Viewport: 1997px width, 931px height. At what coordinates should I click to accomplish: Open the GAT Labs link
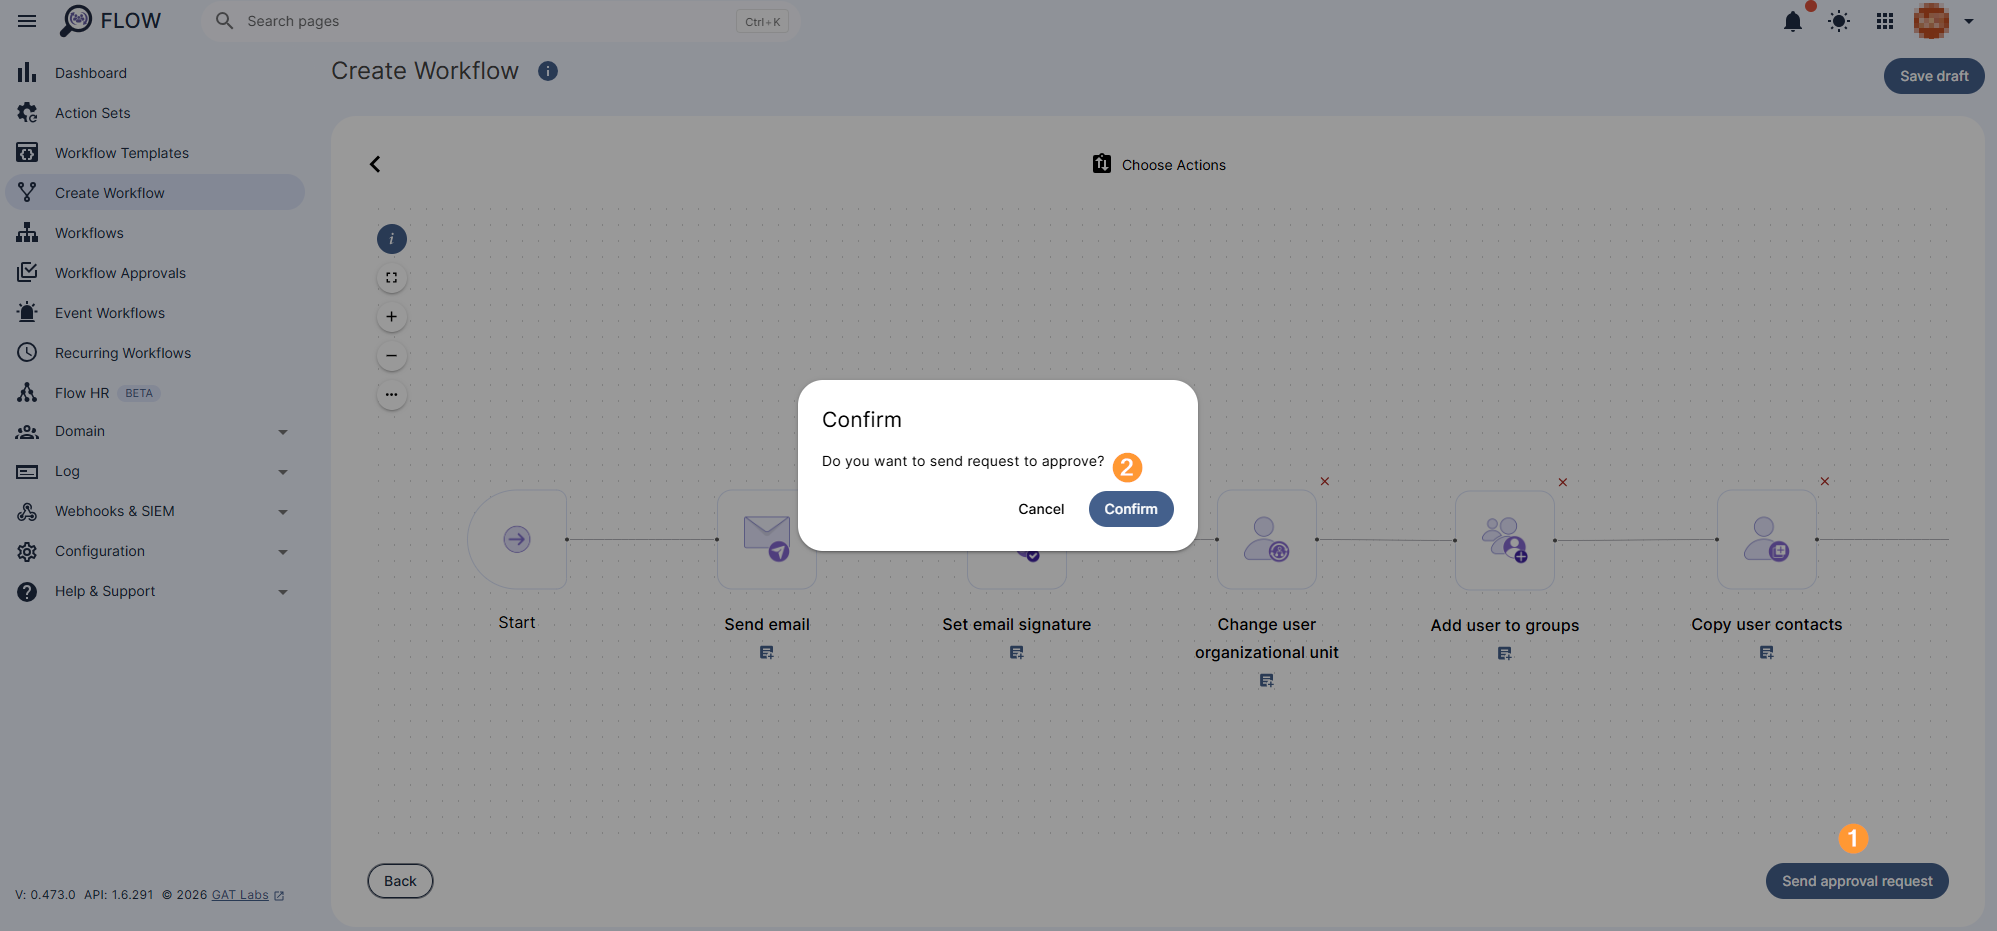coord(240,895)
